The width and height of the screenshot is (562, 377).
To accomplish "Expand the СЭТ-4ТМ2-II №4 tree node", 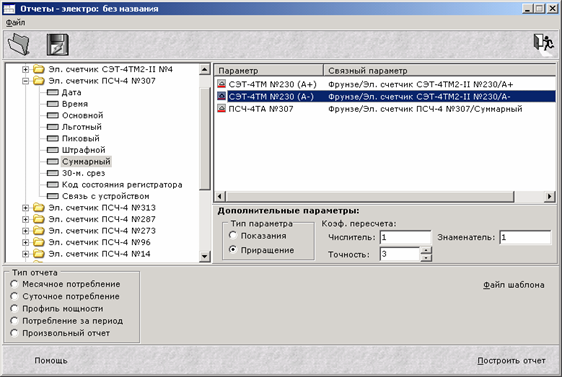I will pyautogui.click(x=25, y=69).
